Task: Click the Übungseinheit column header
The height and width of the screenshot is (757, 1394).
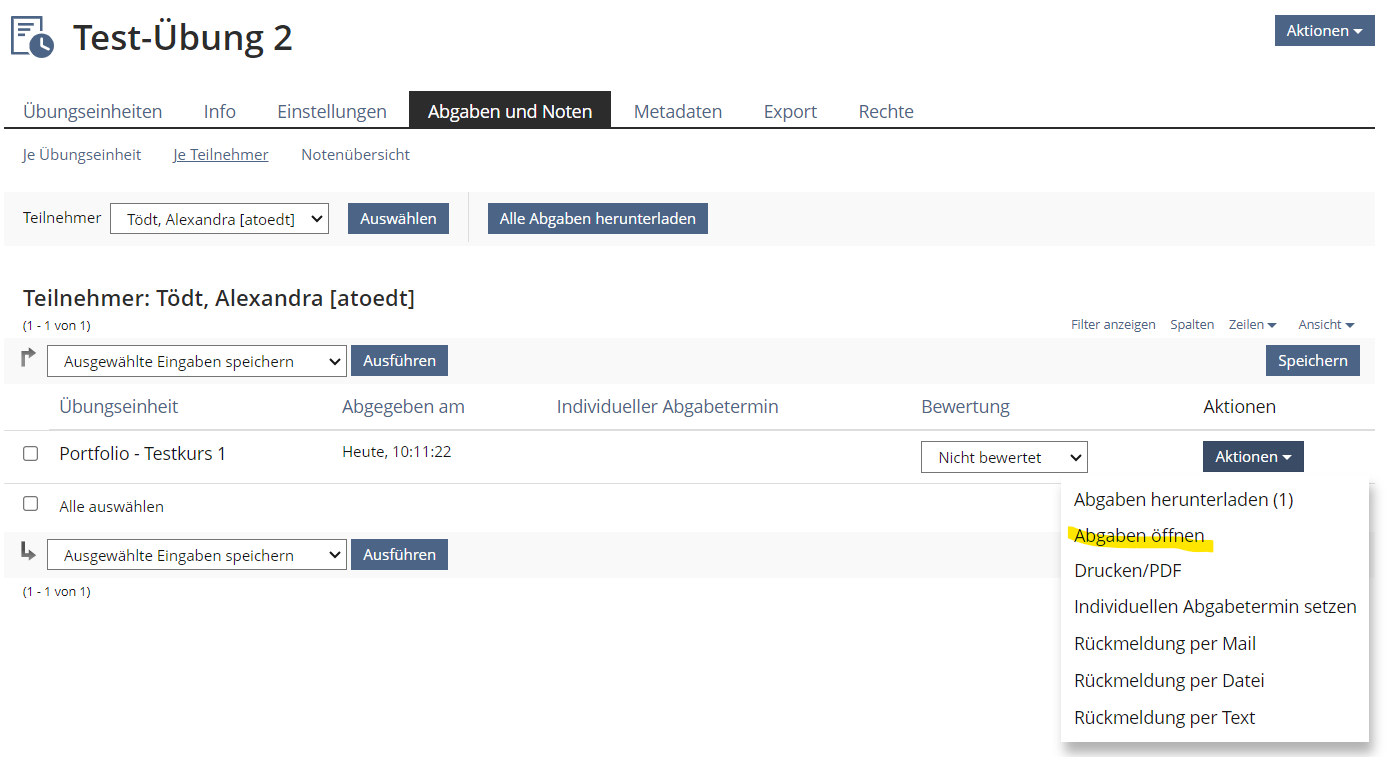Action: coord(118,407)
